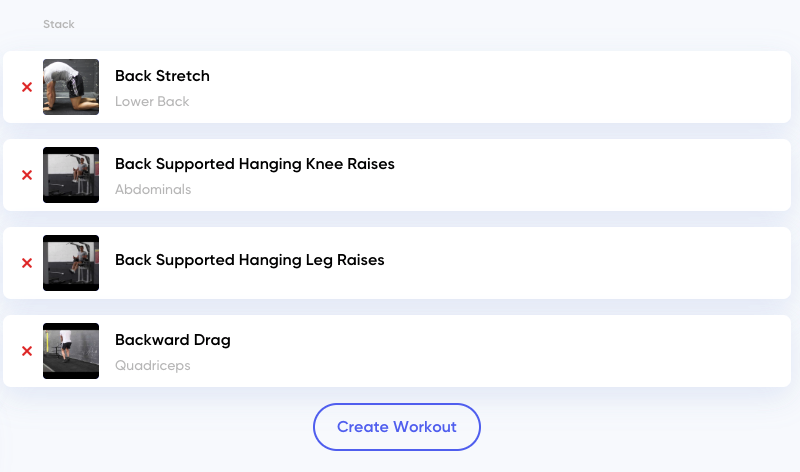Select the Back Stretch title

(162, 76)
